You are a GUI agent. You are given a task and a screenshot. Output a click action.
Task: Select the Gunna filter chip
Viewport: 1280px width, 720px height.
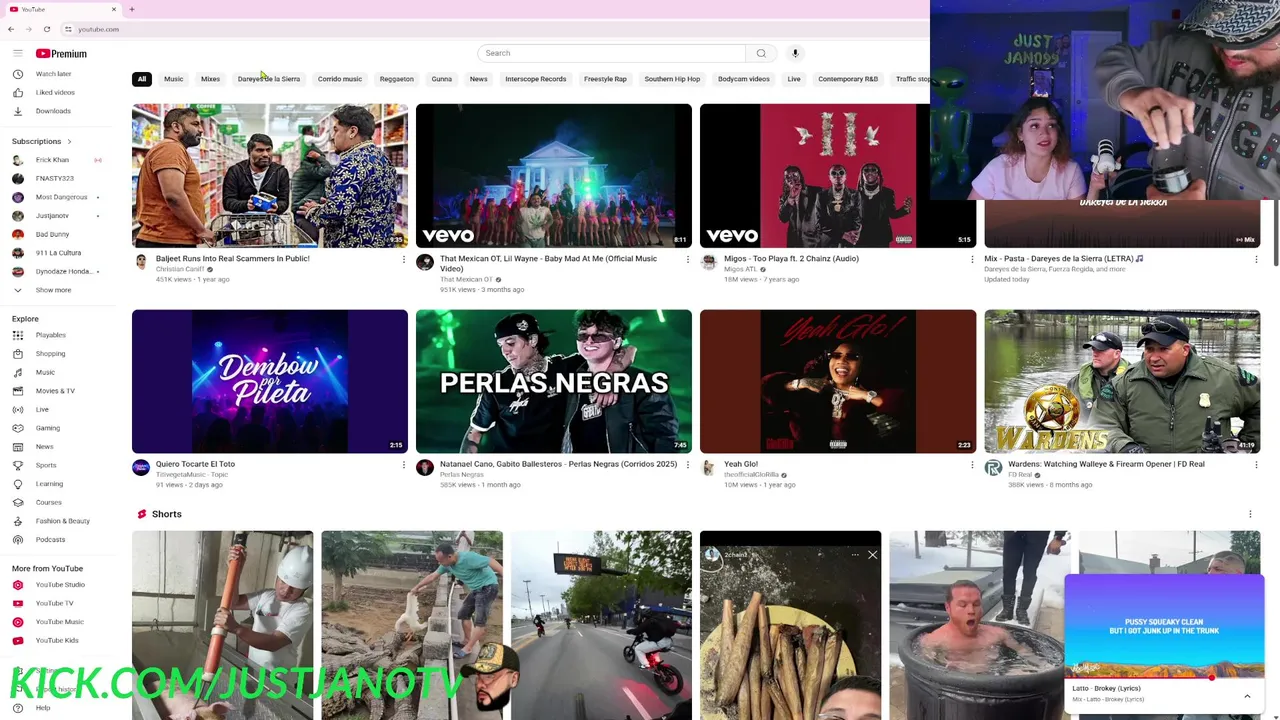pos(441,79)
